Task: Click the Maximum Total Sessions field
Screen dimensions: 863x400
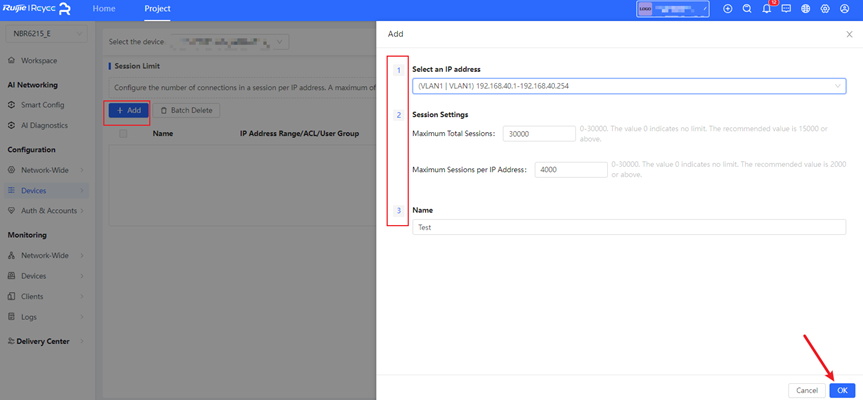Action: (x=538, y=133)
